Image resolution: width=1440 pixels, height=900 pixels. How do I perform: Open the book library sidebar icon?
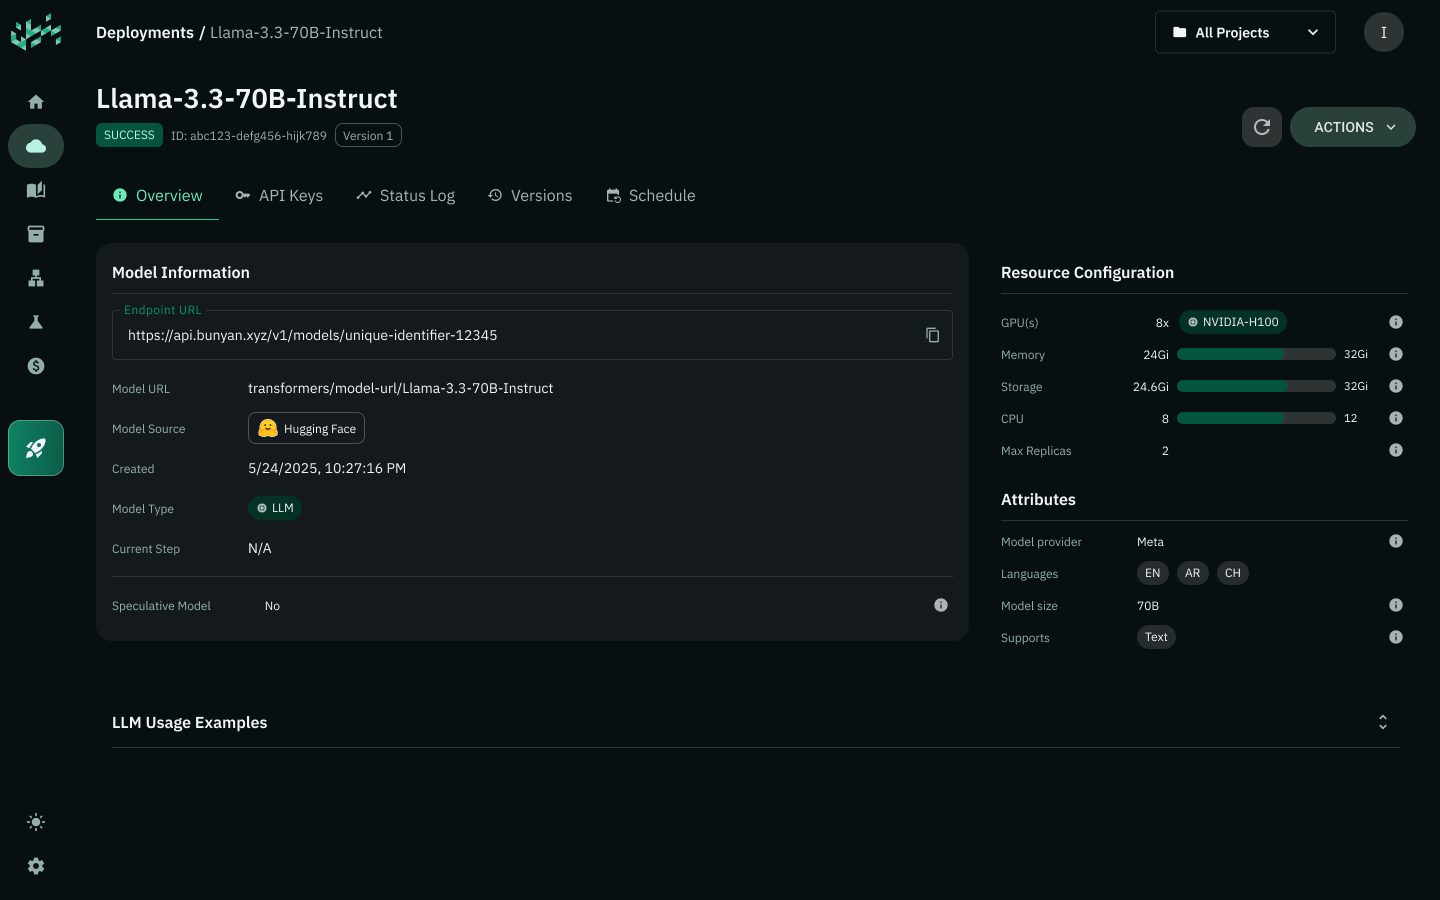point(36,190)
